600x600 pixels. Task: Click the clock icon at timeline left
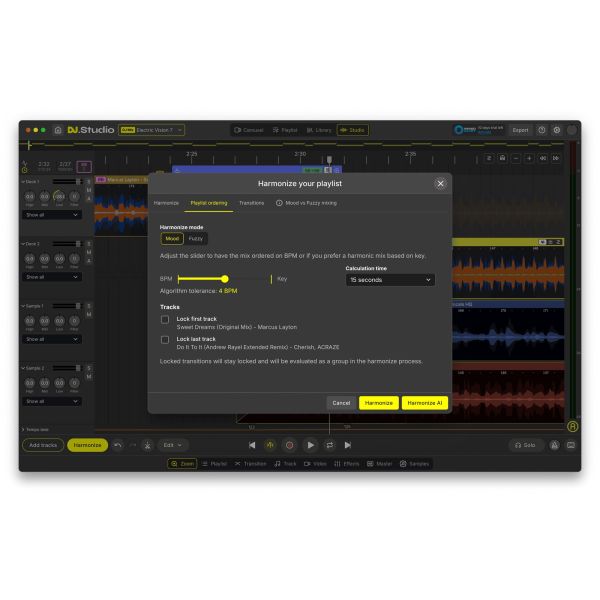coord(25,170)
